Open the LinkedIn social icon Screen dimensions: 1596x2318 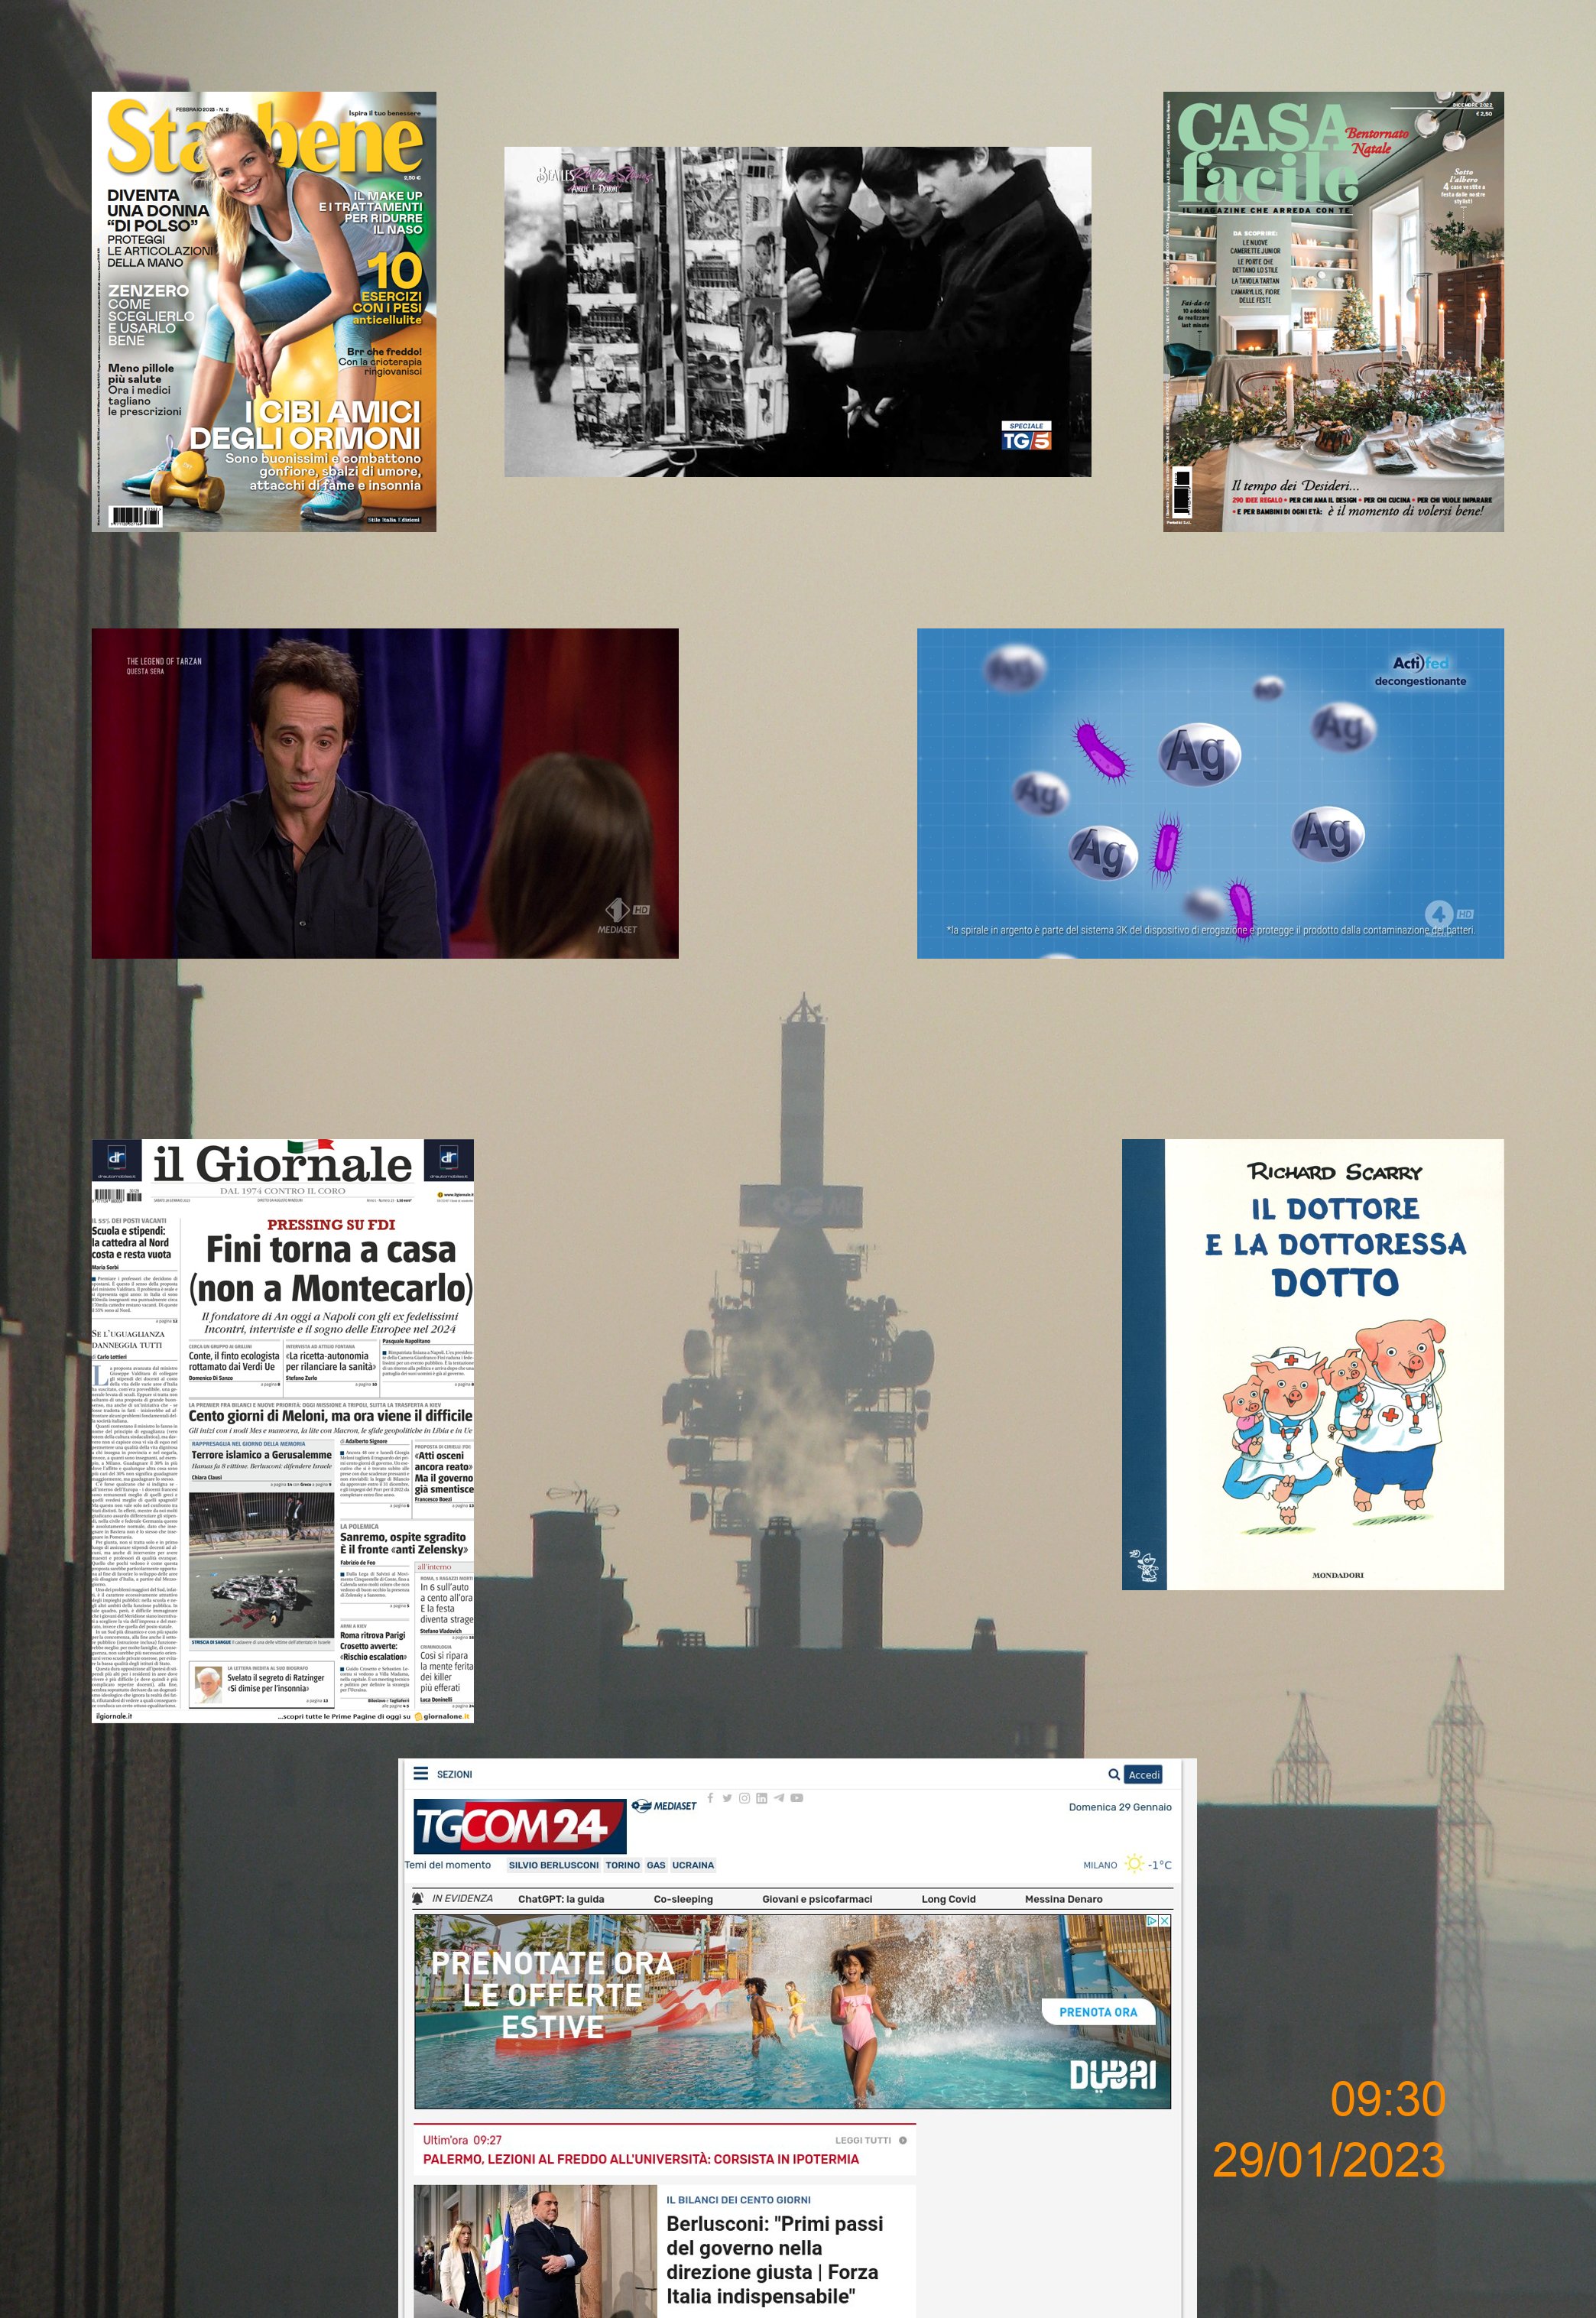pyautogui.click(x=761, y=1798)
